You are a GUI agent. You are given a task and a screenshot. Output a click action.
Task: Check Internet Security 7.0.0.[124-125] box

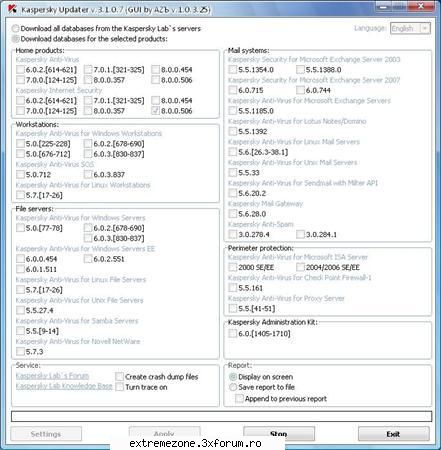(x=20, y=111)
